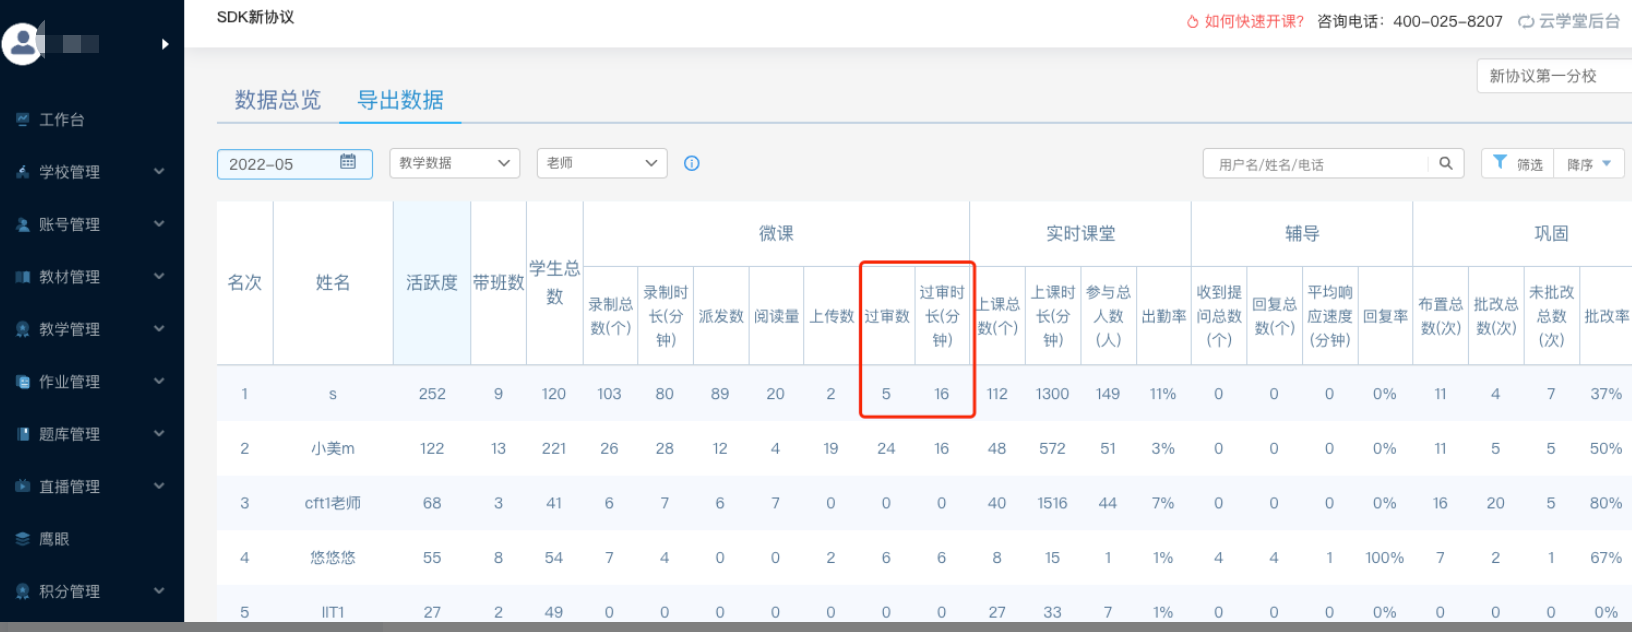Expand 积分管理 menu chevron
The width and height of the screenshot is (1632, 632).
[159, 591]
